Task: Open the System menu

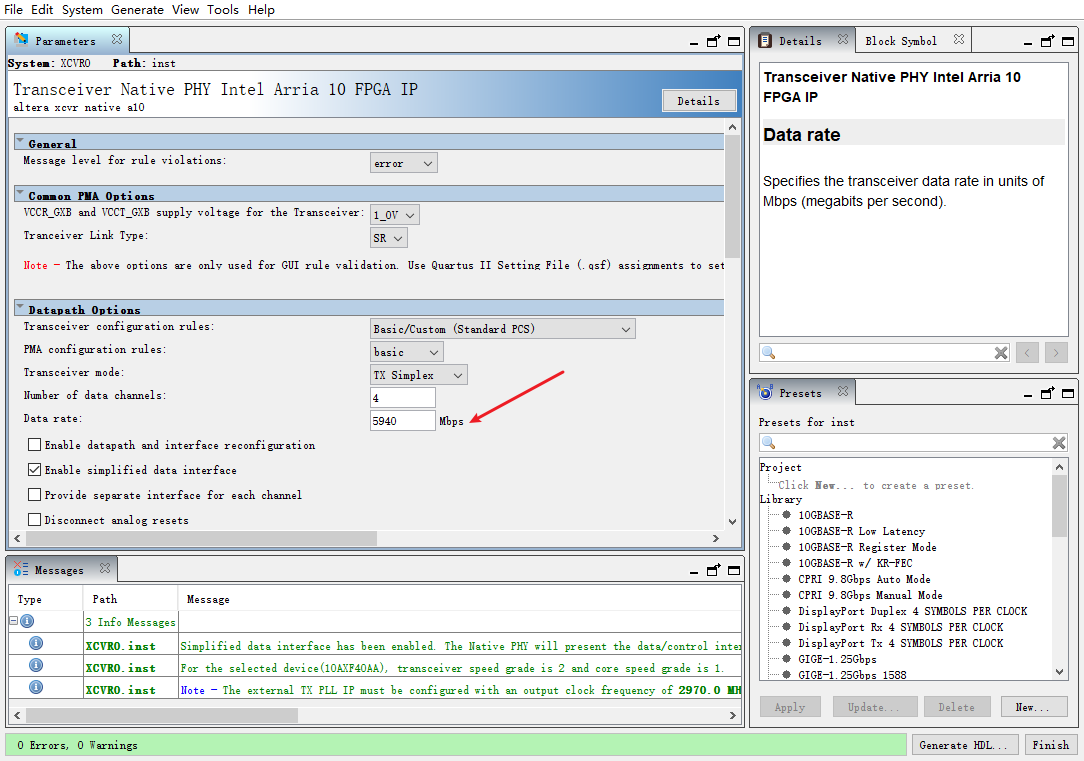Action: click(x=82, y=10)
